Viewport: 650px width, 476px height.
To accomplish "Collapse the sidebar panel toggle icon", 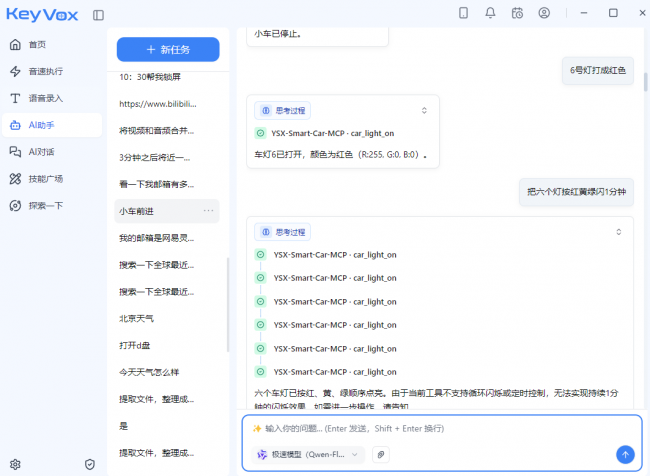I will 98,15.
